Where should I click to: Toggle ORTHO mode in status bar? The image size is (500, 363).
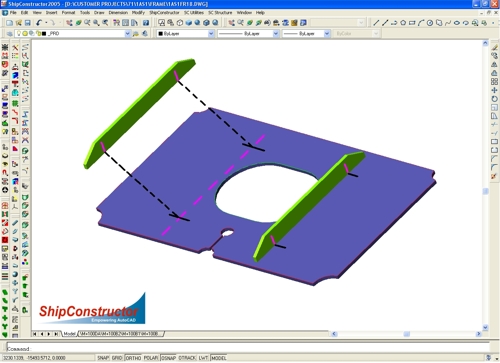[x=133, y=358]
